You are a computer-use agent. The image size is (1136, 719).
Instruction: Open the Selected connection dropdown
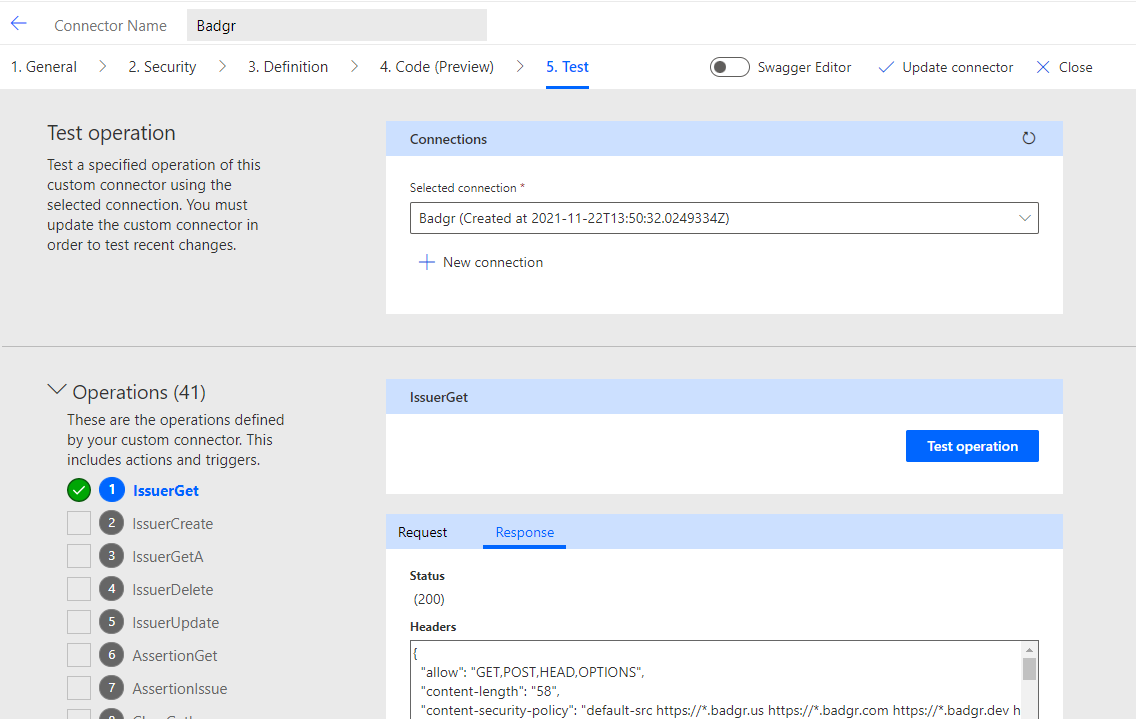click(x=724, y=218)
